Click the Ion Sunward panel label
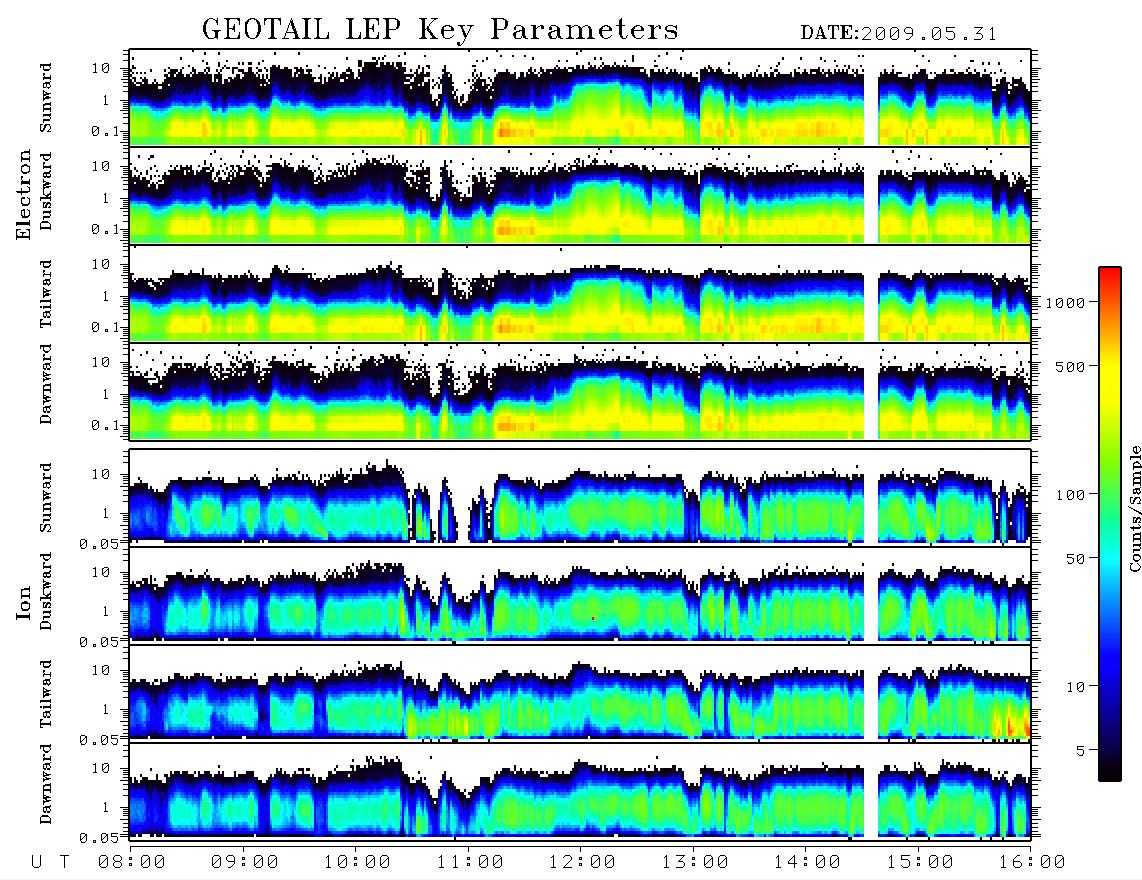This screenshot has height=880, width=1142. point(46,497)
